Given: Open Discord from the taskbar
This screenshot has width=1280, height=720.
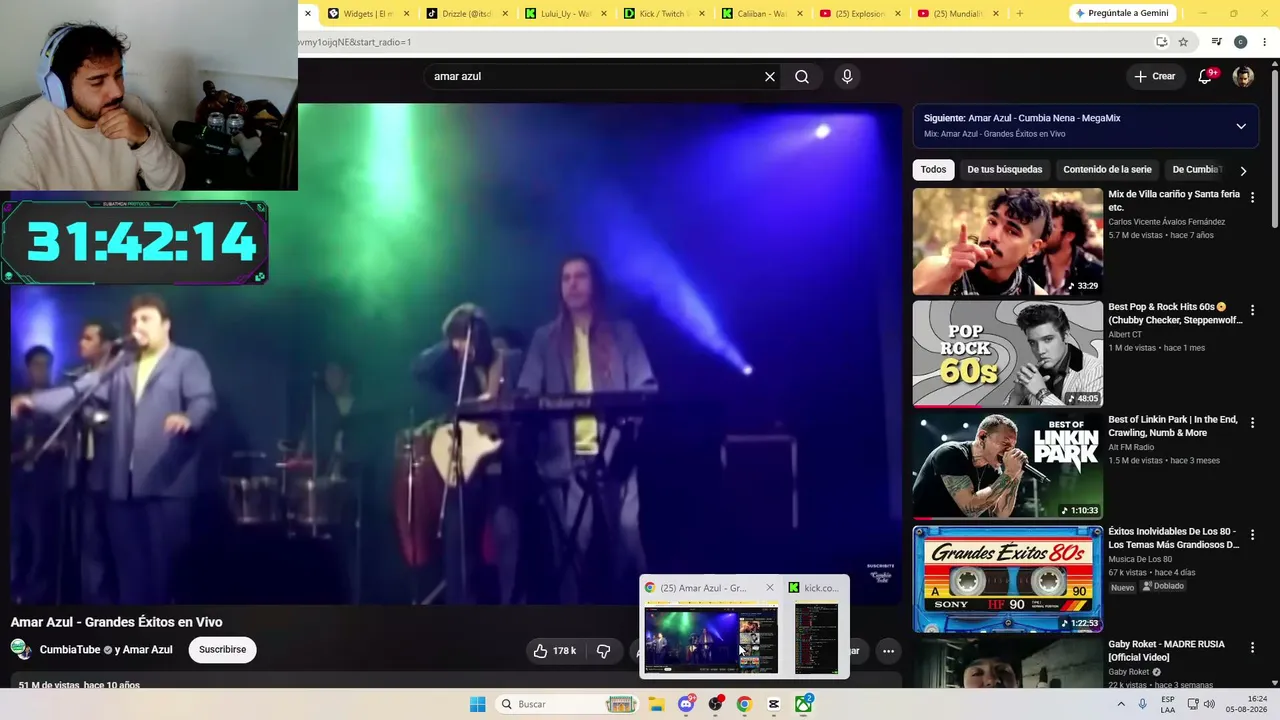Looking at the screenshot, I should 686,704.
